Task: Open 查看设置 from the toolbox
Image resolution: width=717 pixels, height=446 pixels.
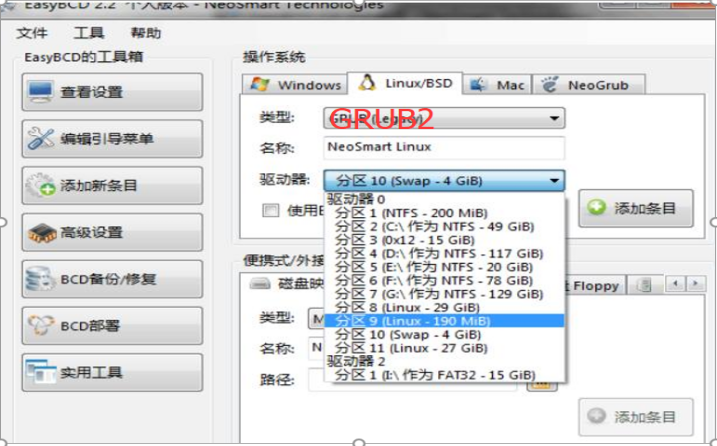Action: pyautogui.click(x=112, y=92)
